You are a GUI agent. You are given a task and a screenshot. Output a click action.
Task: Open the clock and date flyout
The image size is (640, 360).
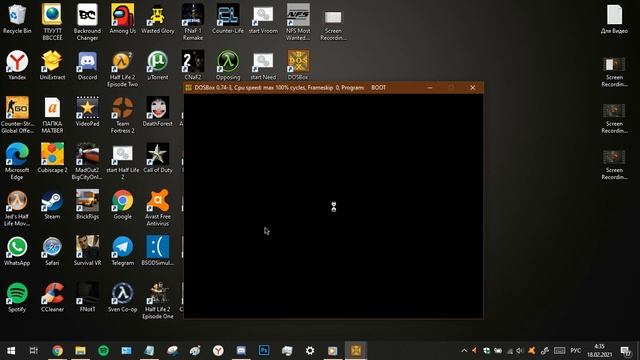tap(599, 351)
